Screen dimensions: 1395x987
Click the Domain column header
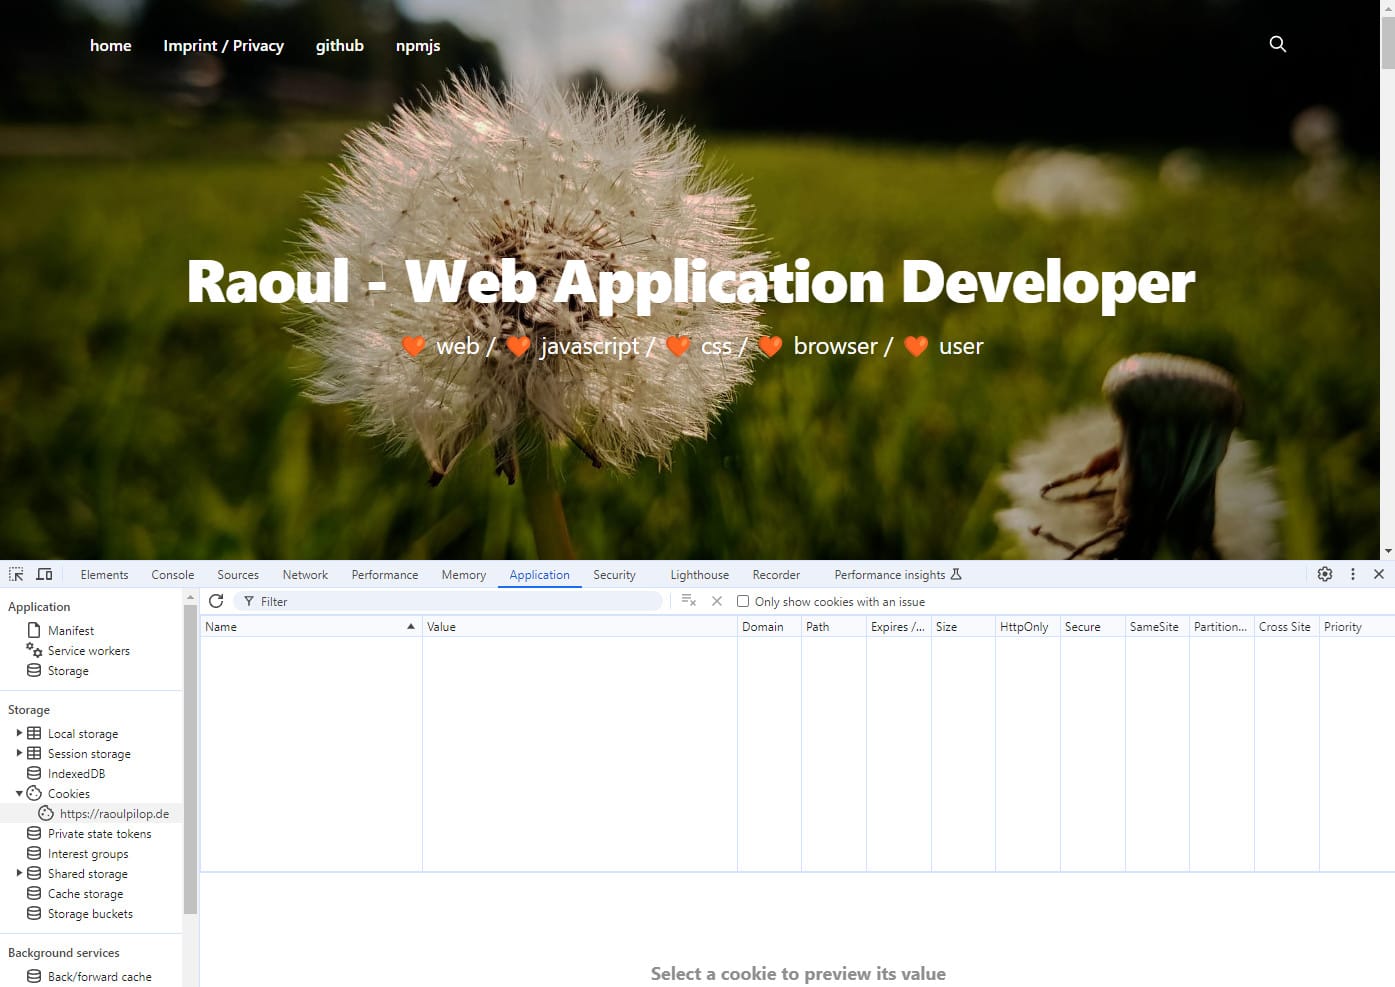(x=769, y=626)
